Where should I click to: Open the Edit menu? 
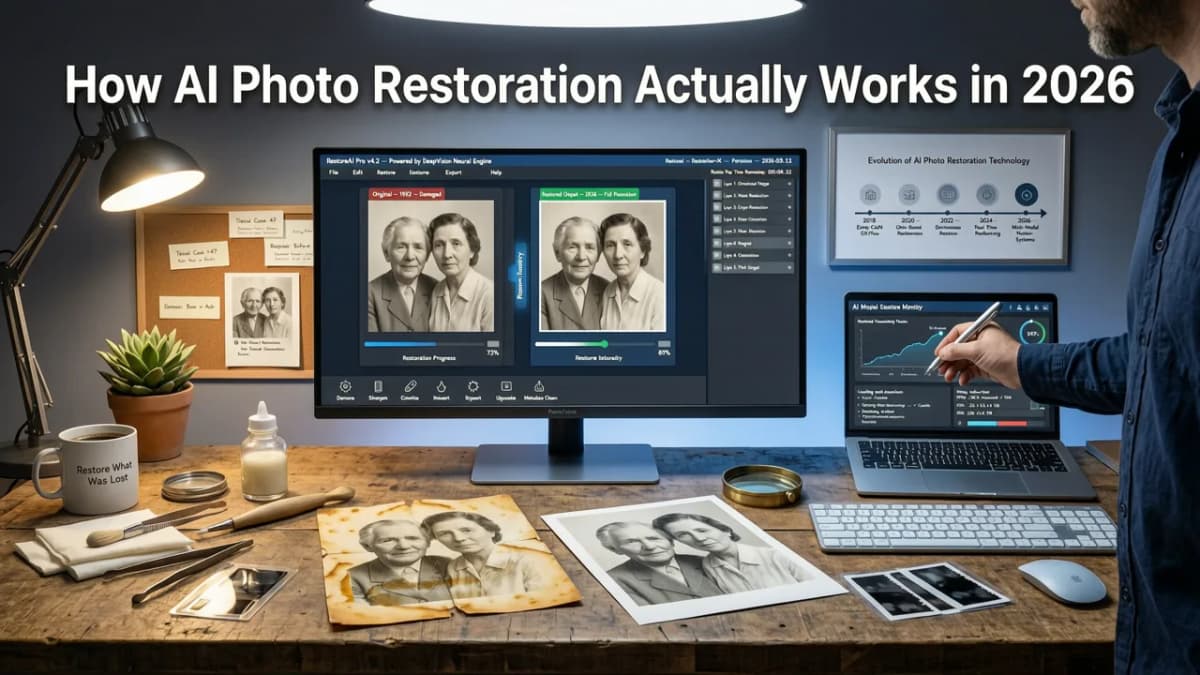[358, 172]
